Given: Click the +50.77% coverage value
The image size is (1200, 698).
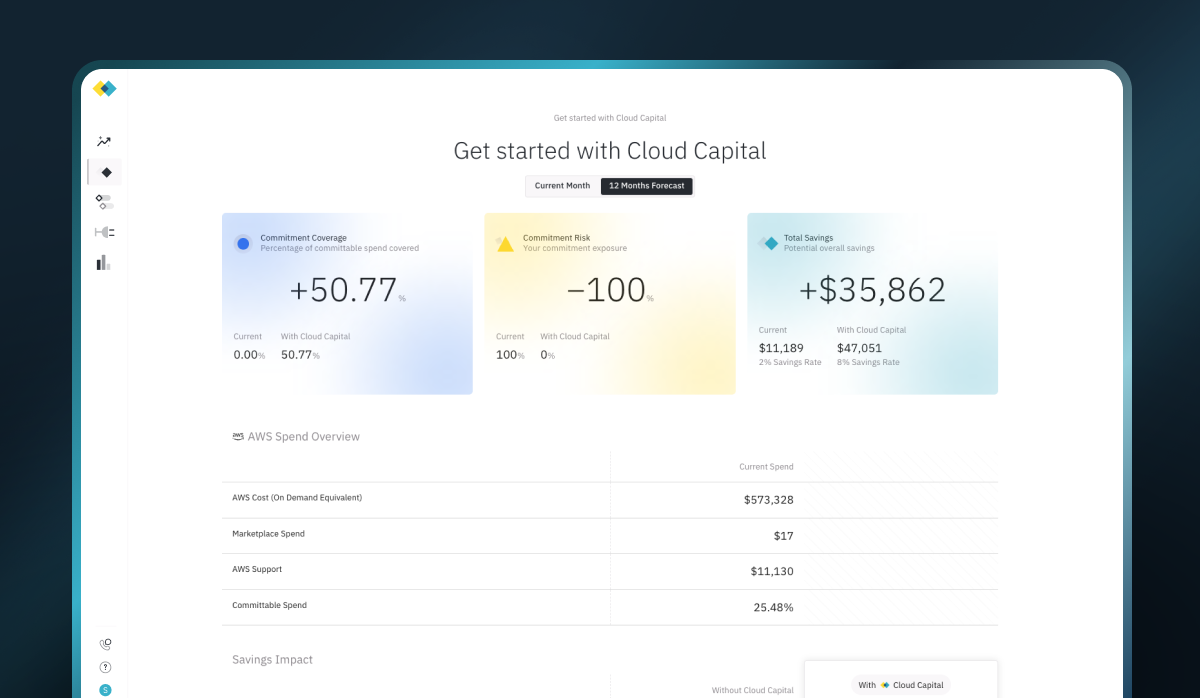Looking at the screenshot, I should (x=347, y=290).
